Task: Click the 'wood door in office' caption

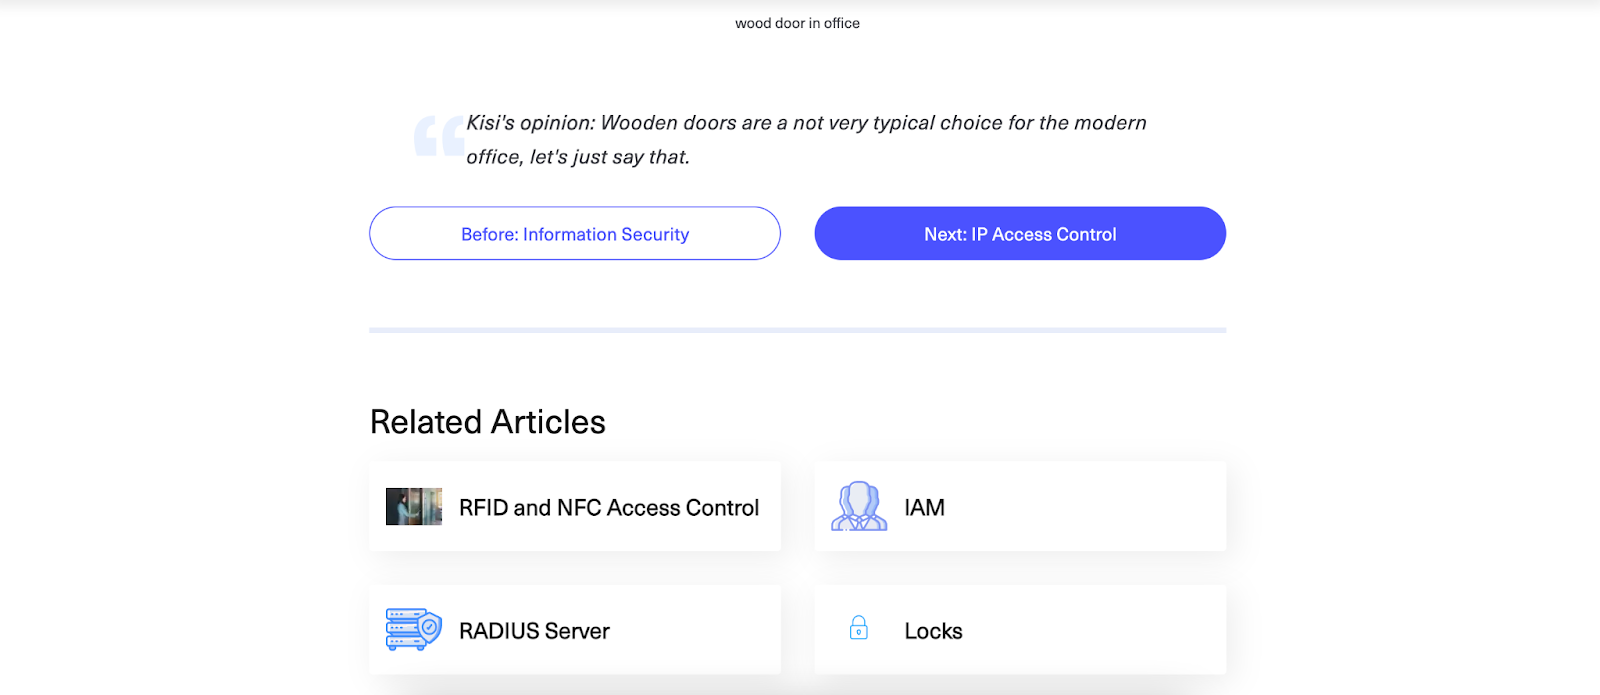Action: (797, 23)
